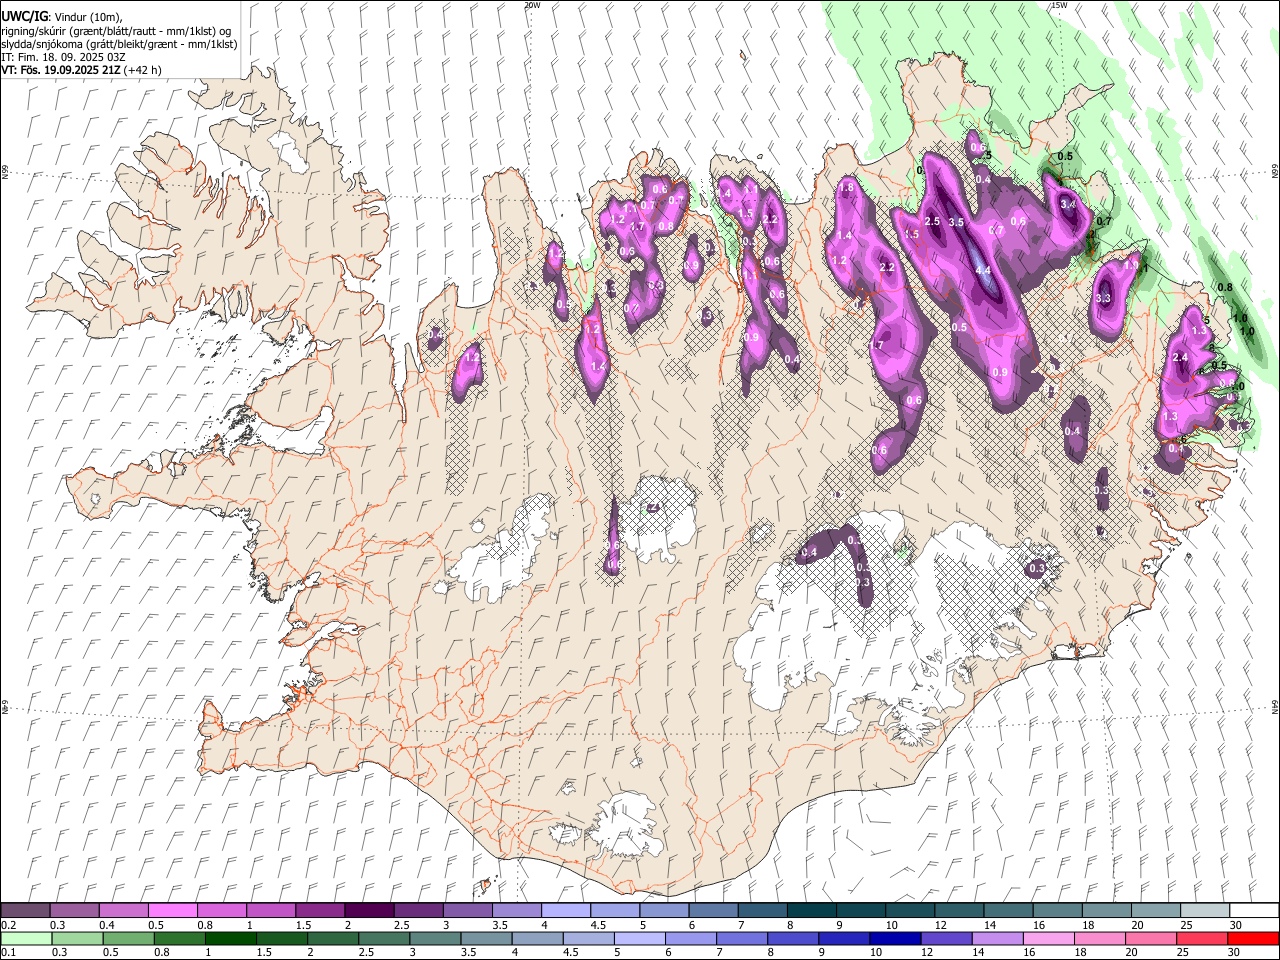Click the '2.5' value on the map
This screenshot has width=1280, height=960.
coord(933,221)
